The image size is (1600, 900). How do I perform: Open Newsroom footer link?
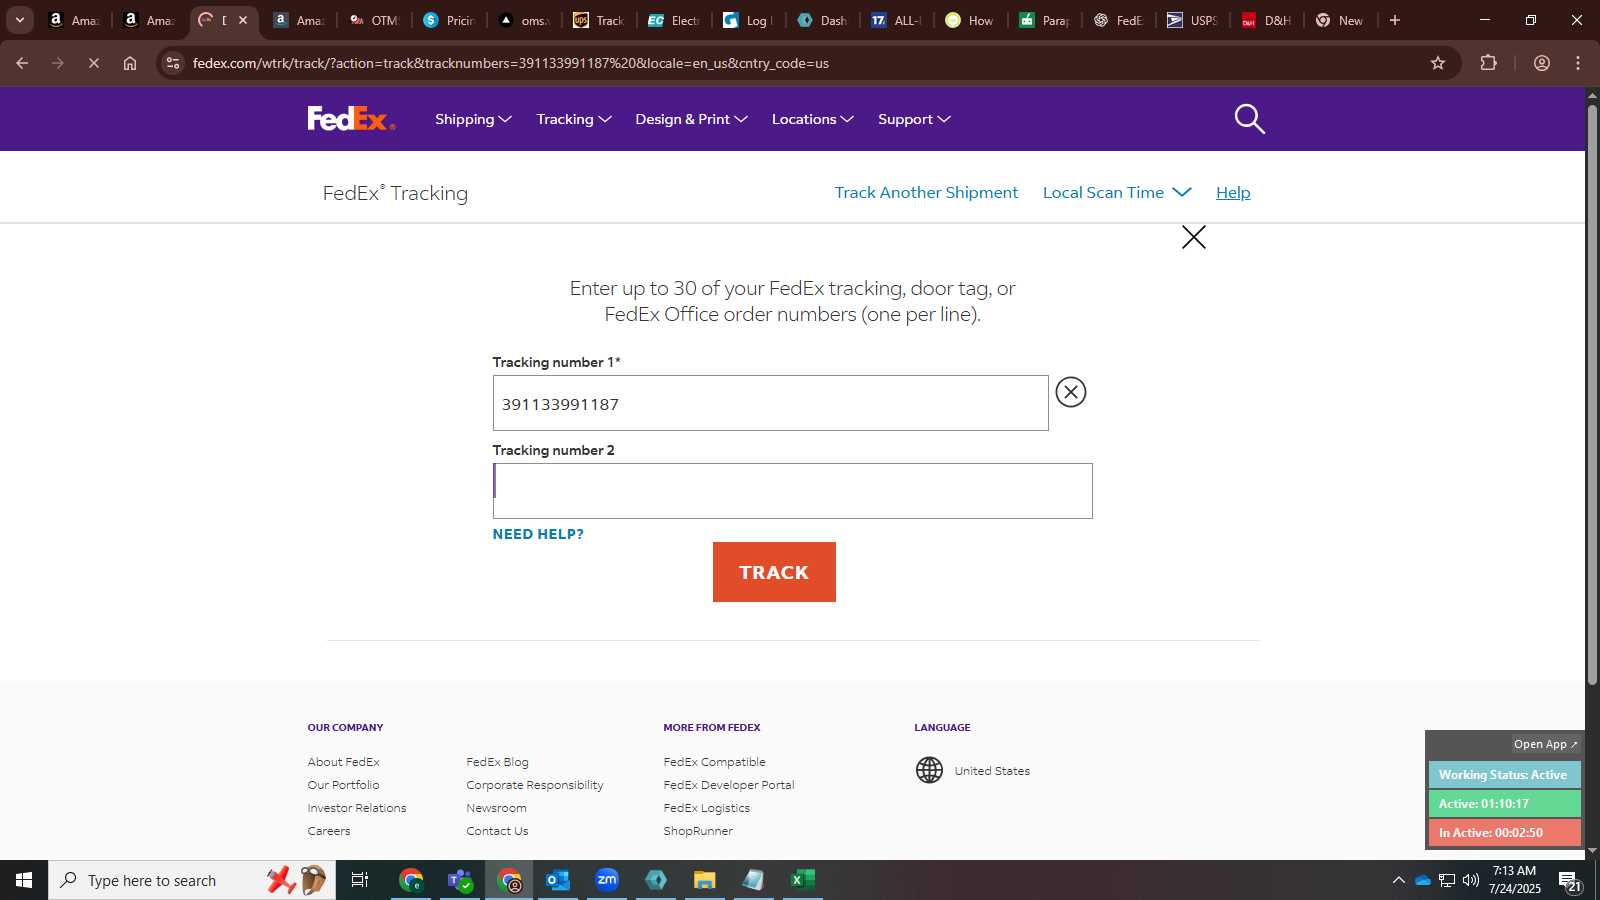pyautogui.click(x=496, y=808)
